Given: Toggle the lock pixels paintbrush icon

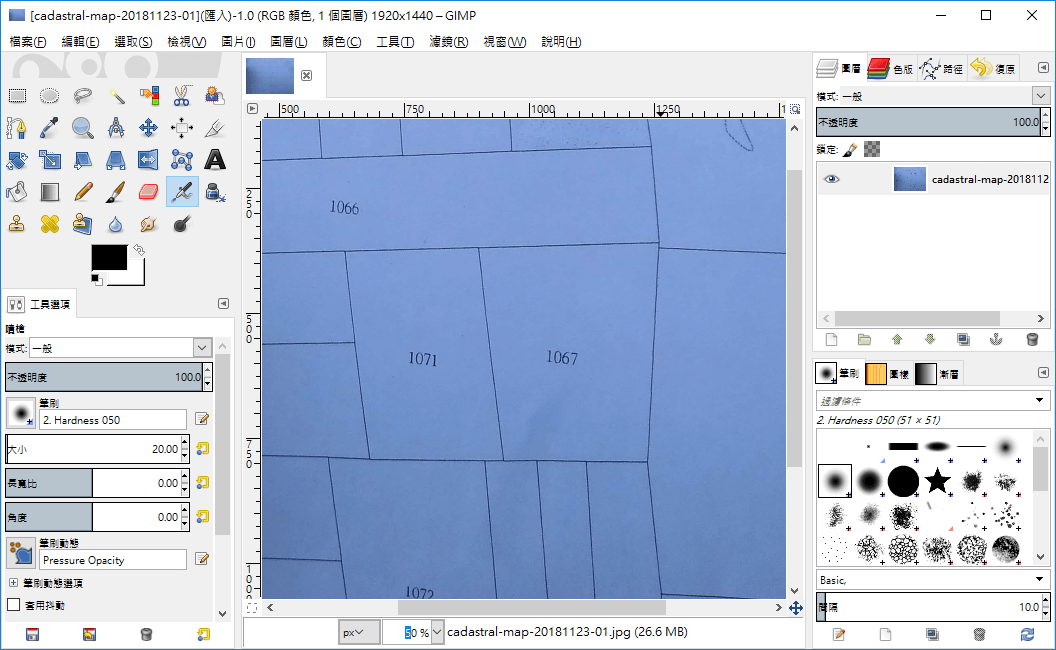Looking at the screenshot, I should point(850,148).
